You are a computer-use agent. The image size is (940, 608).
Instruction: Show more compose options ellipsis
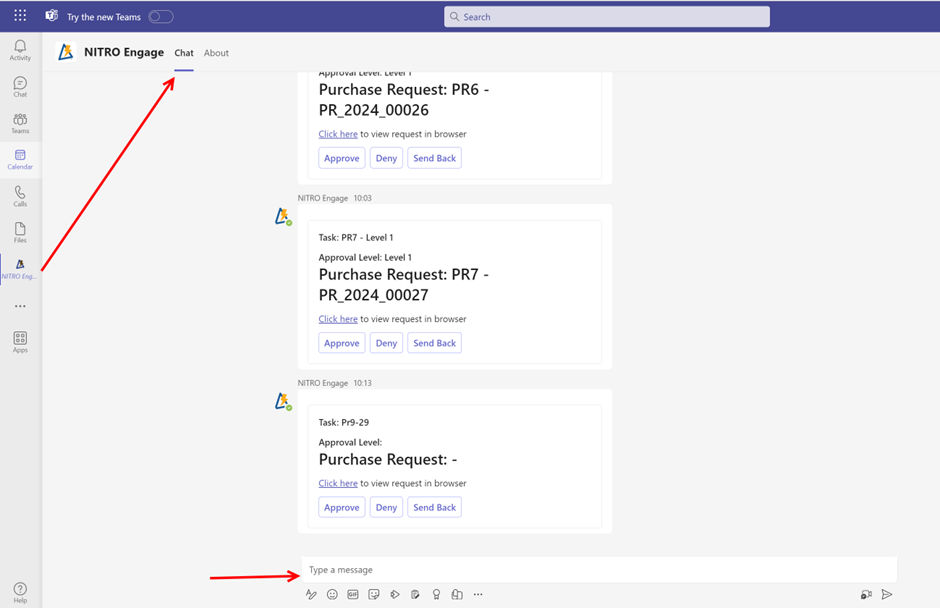pos(478,594)
